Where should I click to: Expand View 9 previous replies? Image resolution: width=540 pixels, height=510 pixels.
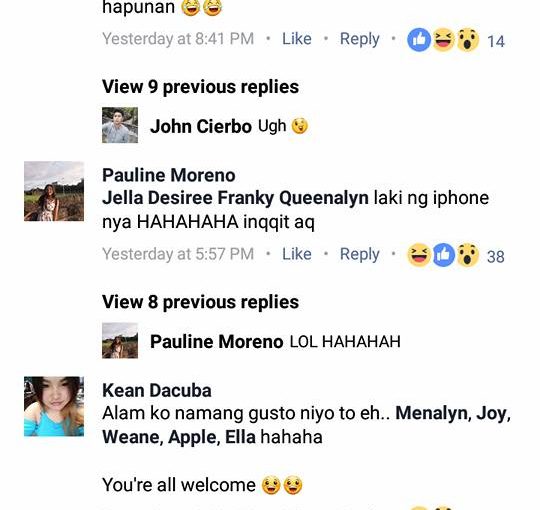click(x=200, y=87)
